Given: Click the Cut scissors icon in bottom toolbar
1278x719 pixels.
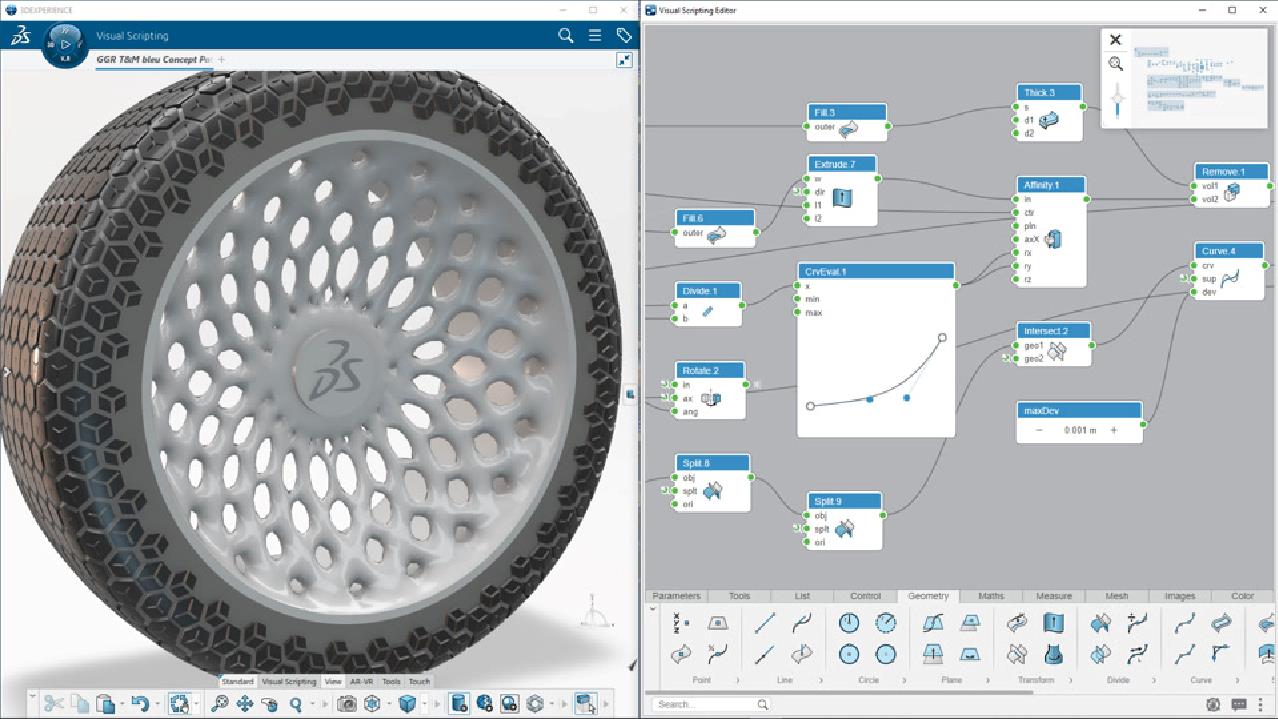Looking at the screenshot, I should (x=54, y=704).
